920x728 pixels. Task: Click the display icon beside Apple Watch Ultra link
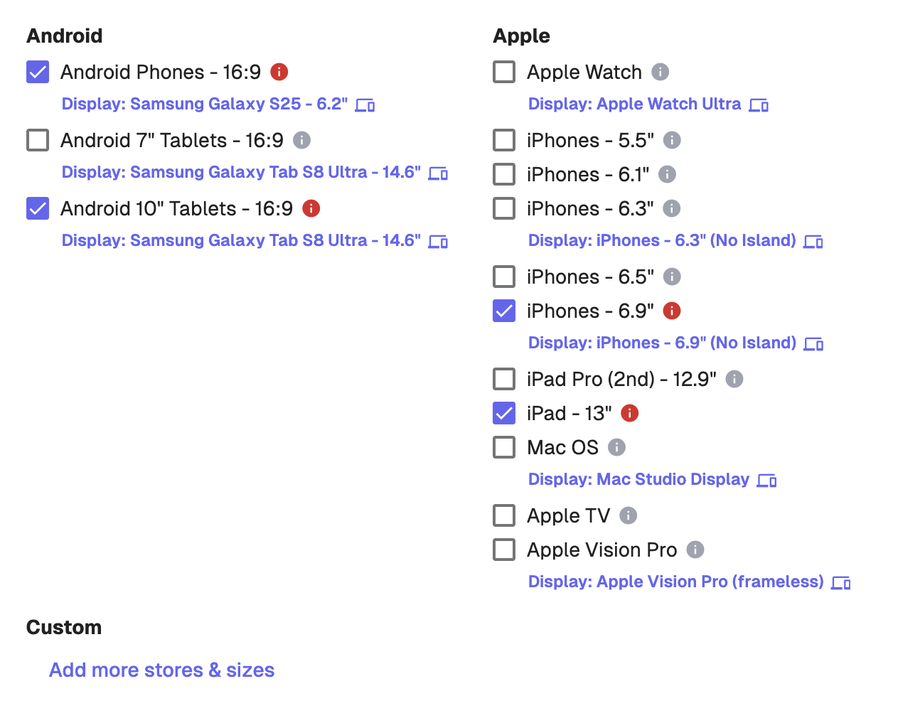coord(758,104)
